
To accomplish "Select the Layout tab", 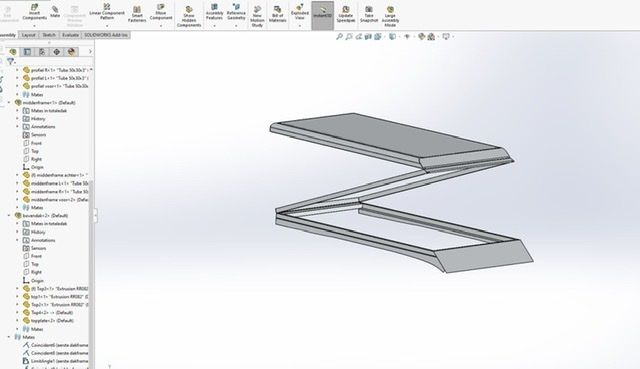I will coord(29,35).
